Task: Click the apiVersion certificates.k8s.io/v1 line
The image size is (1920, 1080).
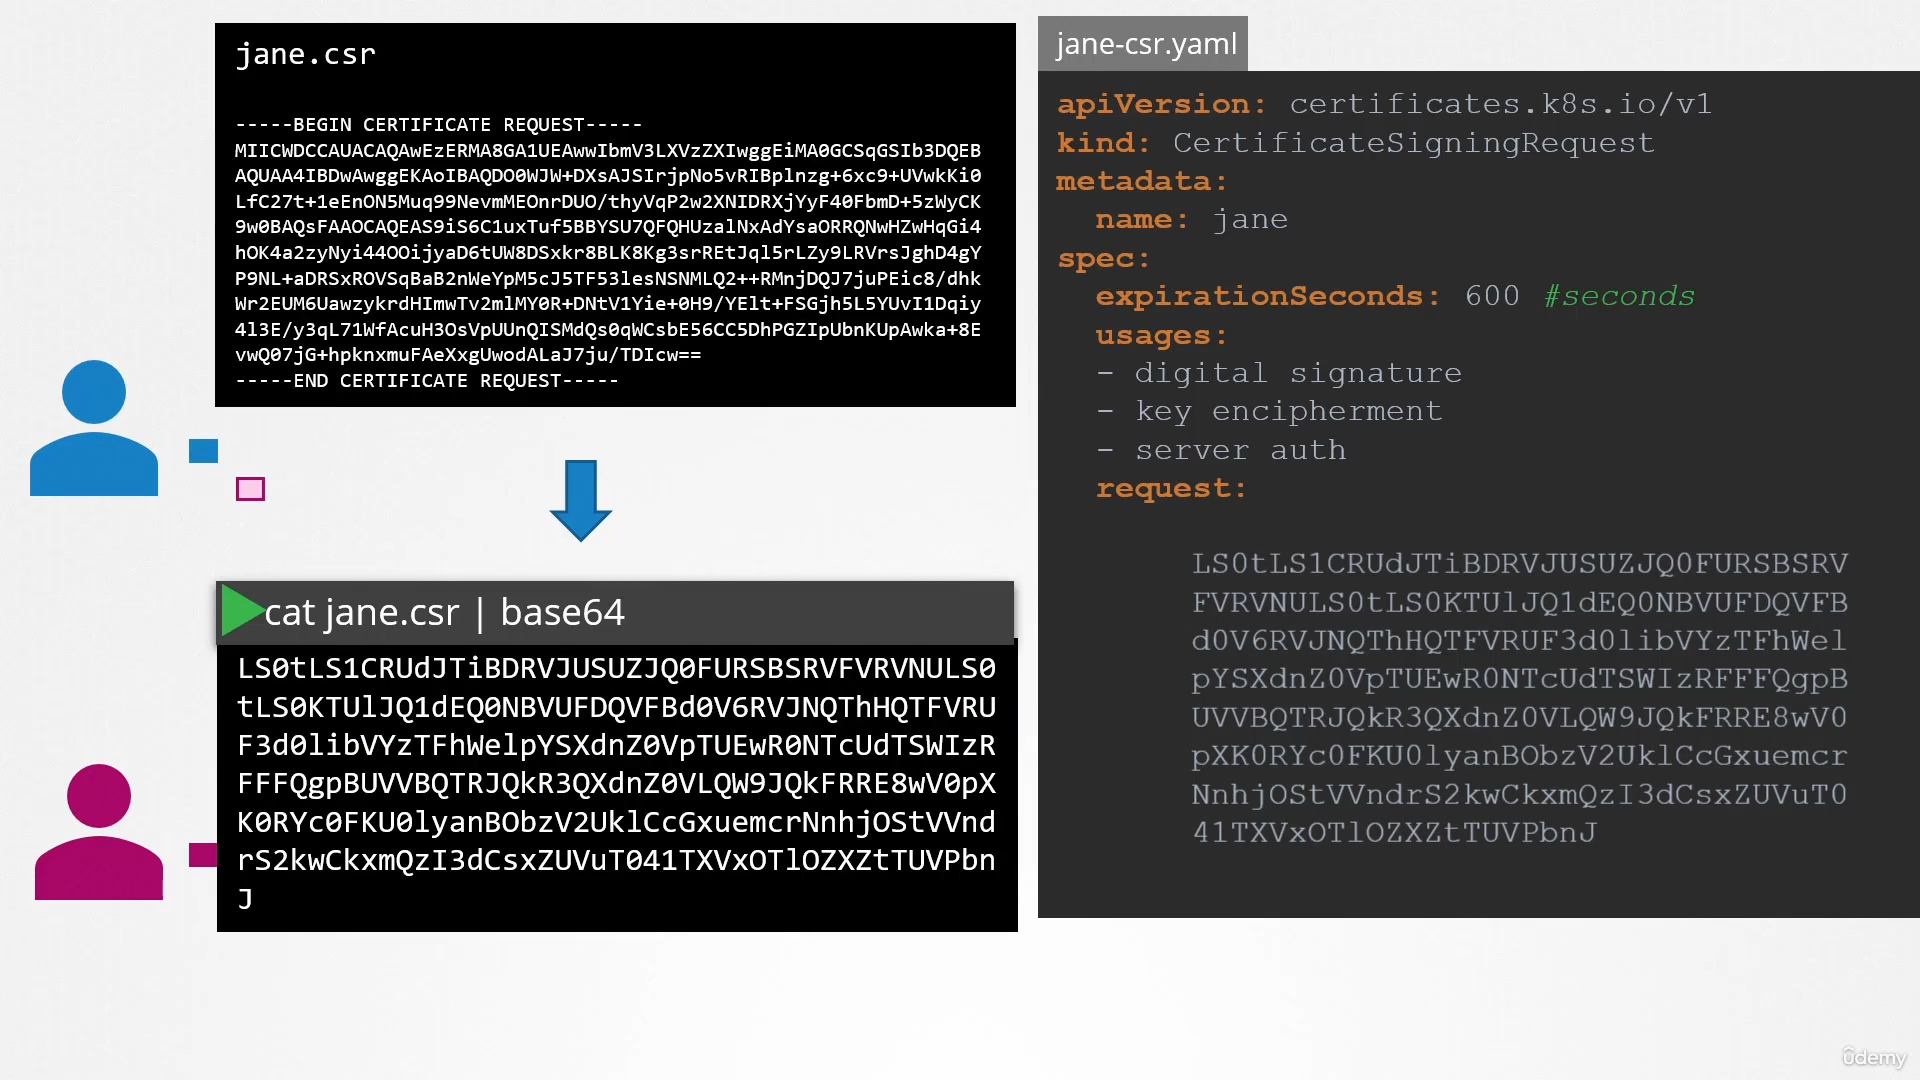Action: point(1385,104)
